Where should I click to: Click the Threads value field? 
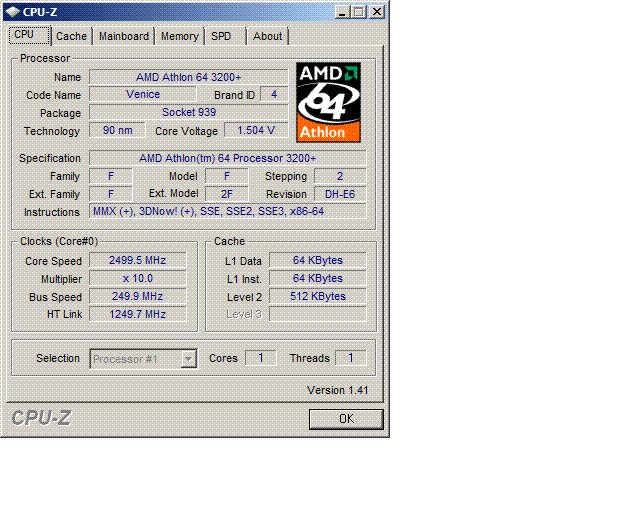[350, 358]
